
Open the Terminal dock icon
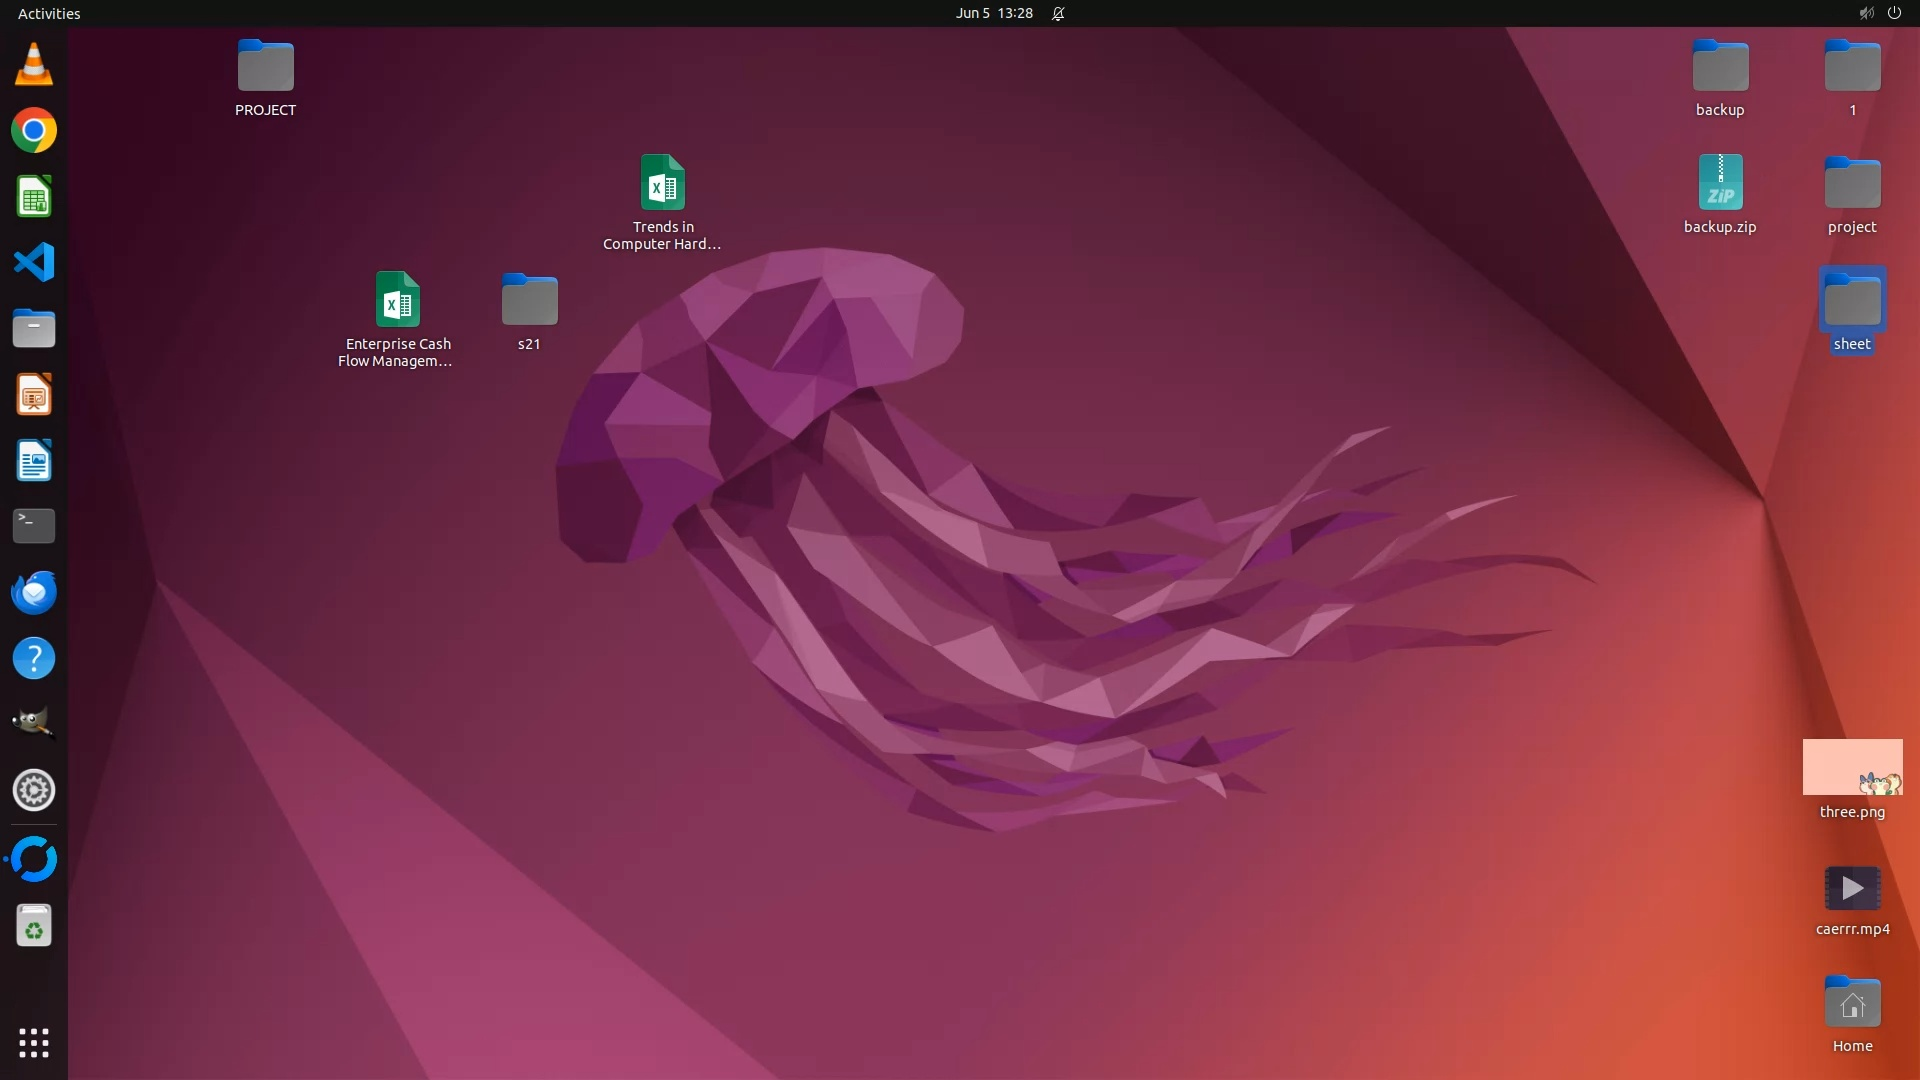pyautogui.click(x=33, y=526)
